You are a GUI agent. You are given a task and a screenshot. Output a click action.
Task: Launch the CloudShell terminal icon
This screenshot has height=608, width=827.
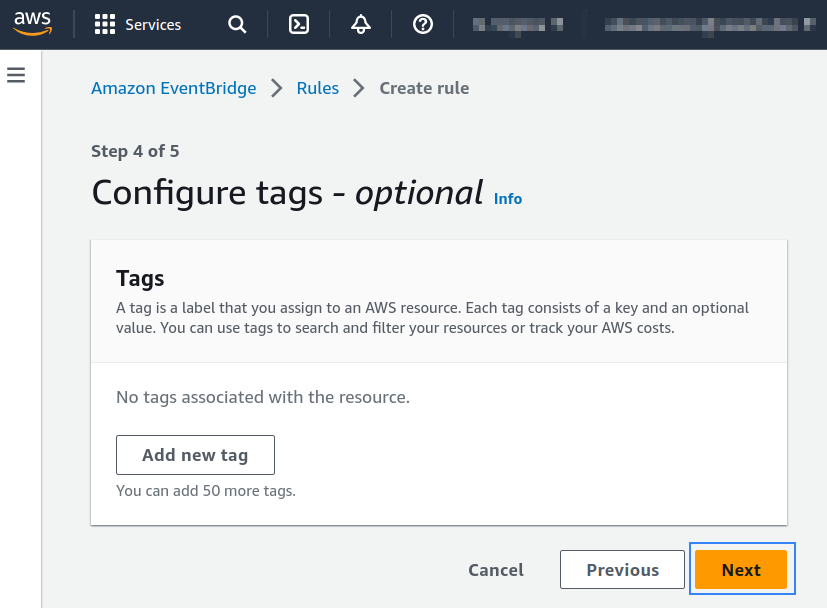click(299, 24)
